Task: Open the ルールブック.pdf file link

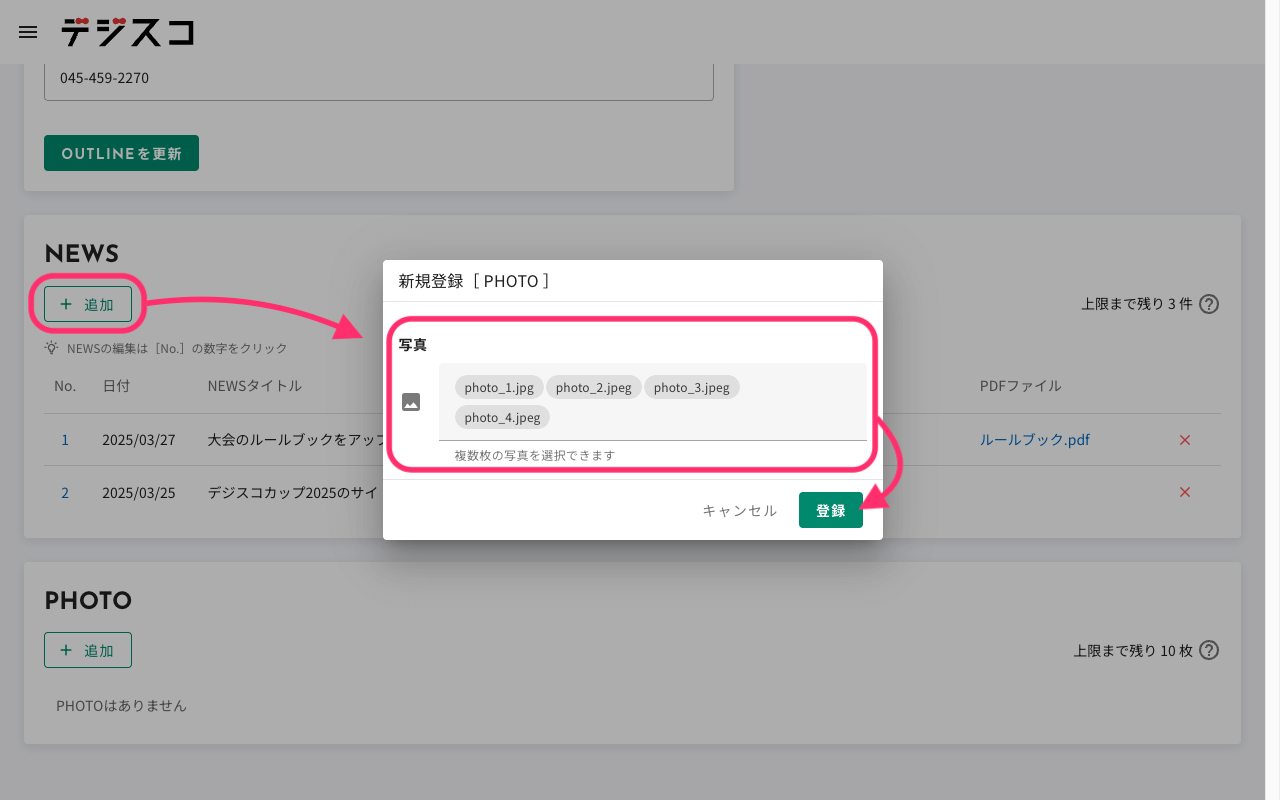Action: pos(1034,440)
